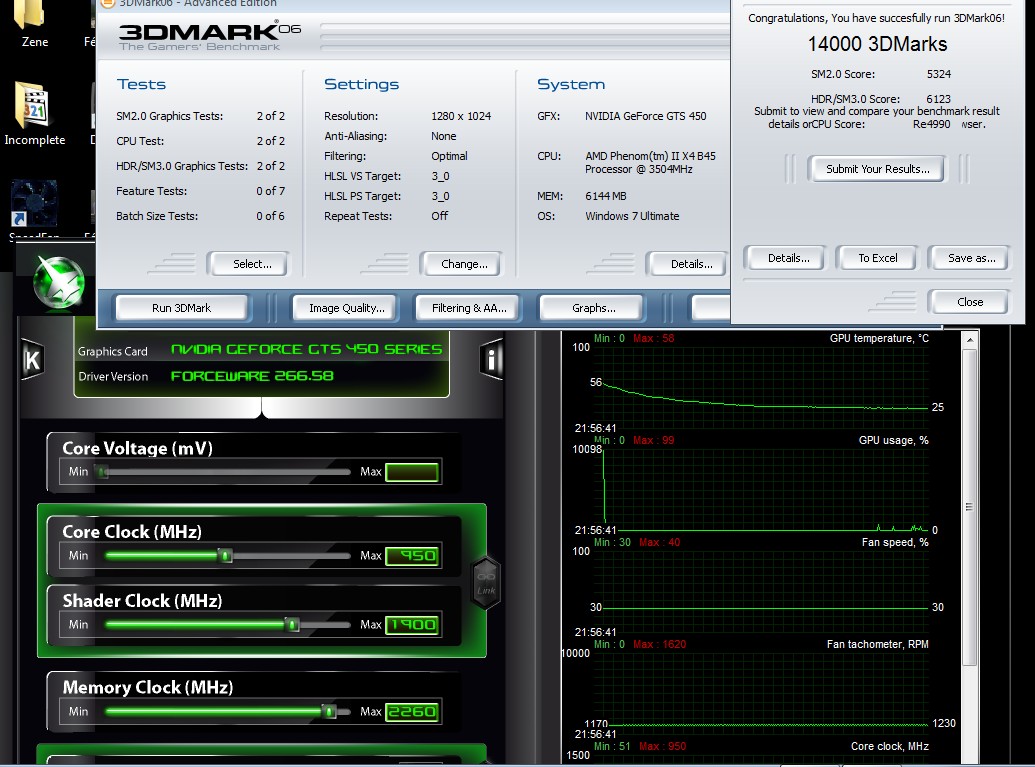Export results with To Excel
The width and height of the screenshot is (1035, 767).
tap(877, 258)
